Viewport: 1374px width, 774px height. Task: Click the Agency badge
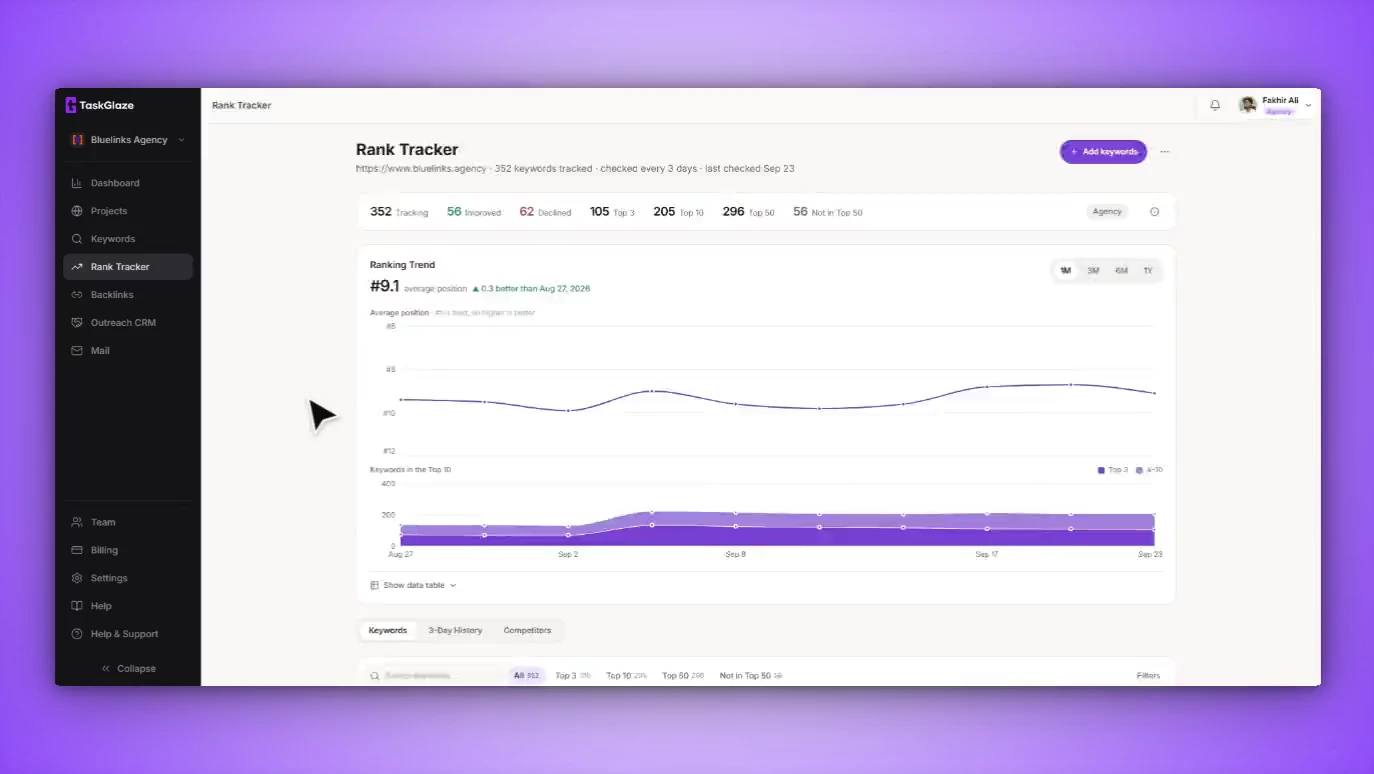coord(1107,212)
